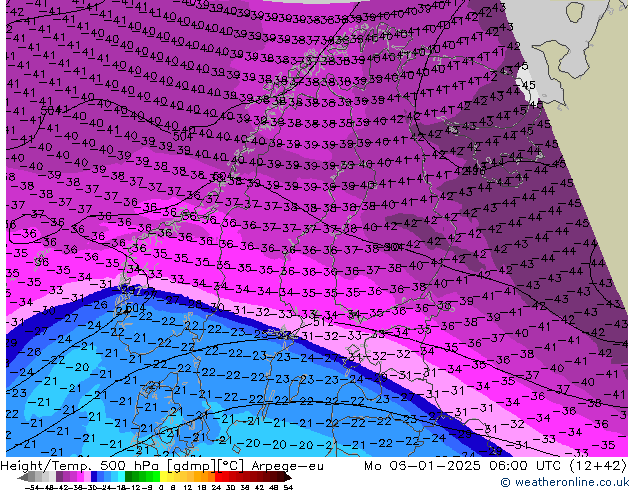Click the '06:00 UTC' time label
634x490 pixels.
click(x=523, y=466)
